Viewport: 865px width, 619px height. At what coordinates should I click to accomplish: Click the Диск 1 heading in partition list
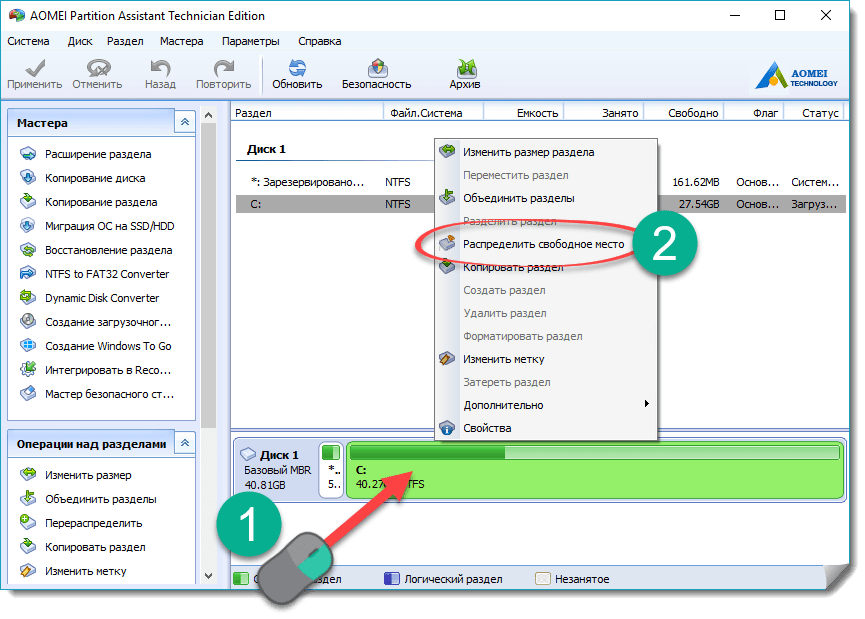(266, 150)
